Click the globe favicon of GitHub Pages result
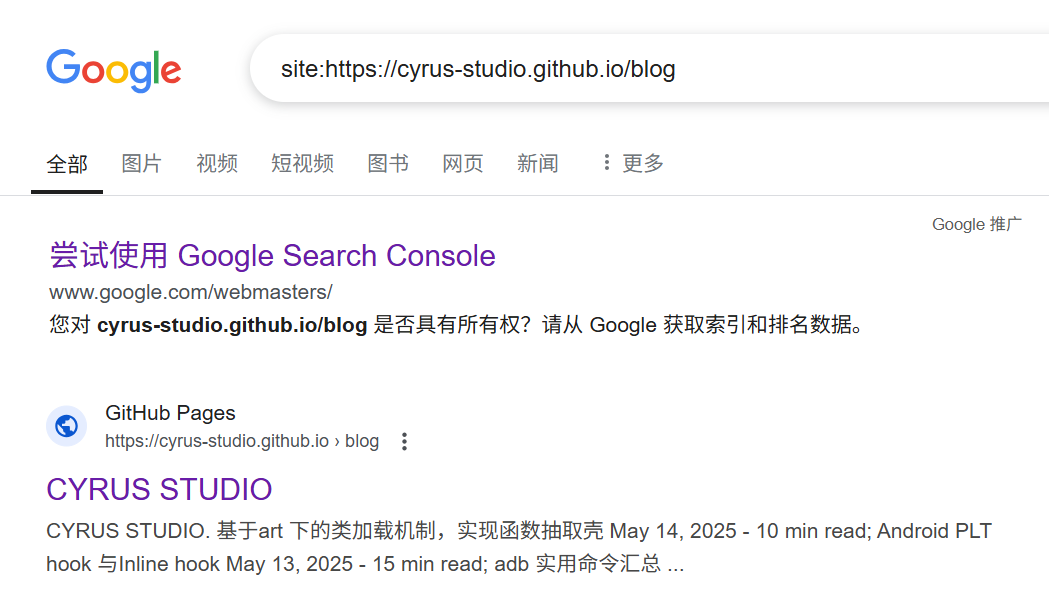The height and width of the screenshot is (615, 1049). tap(66, 426)
